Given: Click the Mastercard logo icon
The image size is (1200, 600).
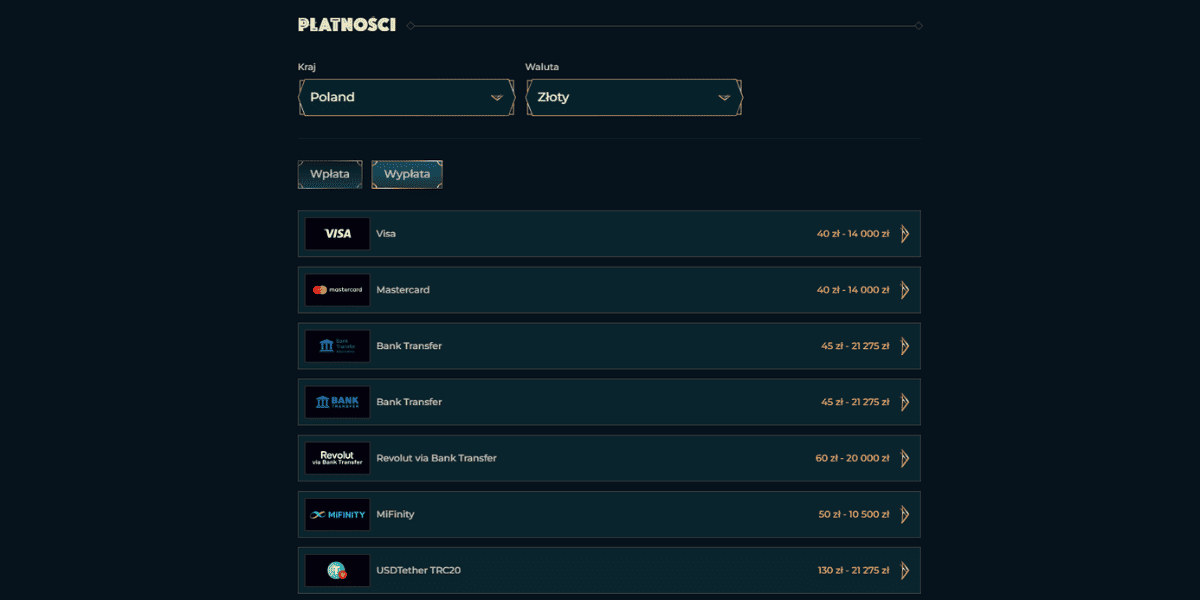Looking at the screenshot, I should [x=337, y=290].
